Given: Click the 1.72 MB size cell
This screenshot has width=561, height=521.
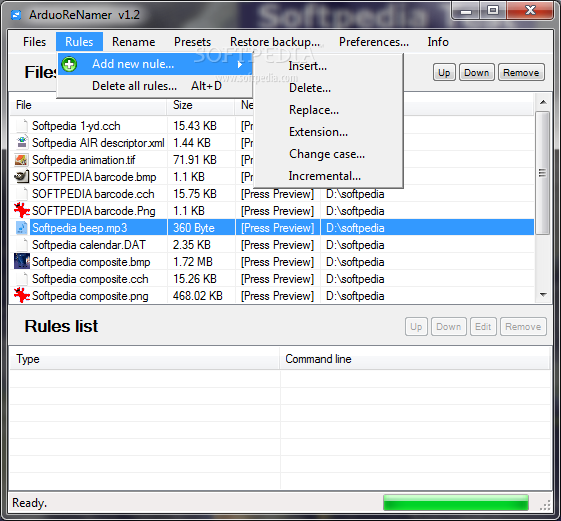Looking at the screenshot, I should (201, 262).
